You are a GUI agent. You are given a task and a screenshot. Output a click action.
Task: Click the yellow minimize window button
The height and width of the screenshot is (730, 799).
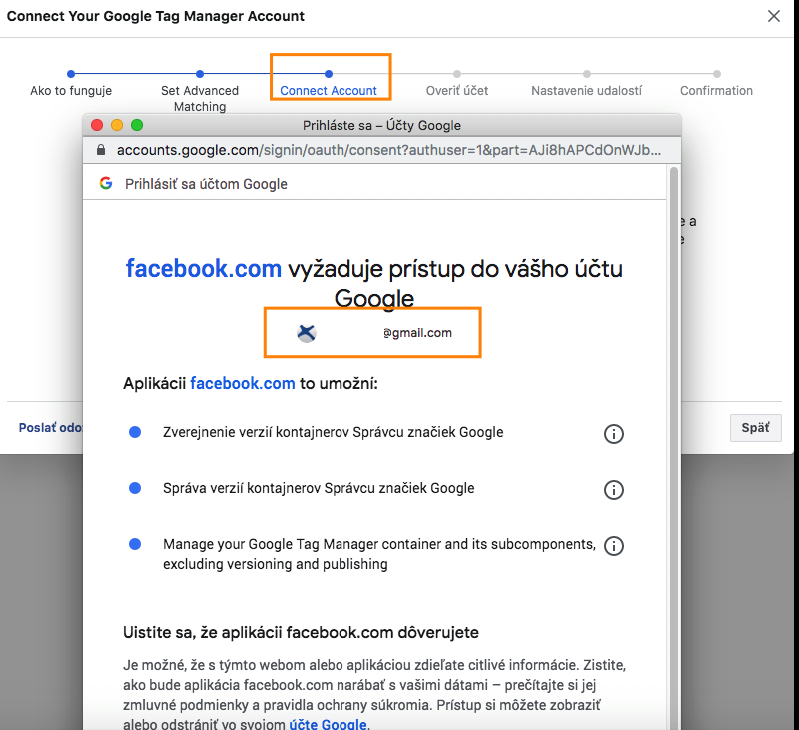point(117,125)
